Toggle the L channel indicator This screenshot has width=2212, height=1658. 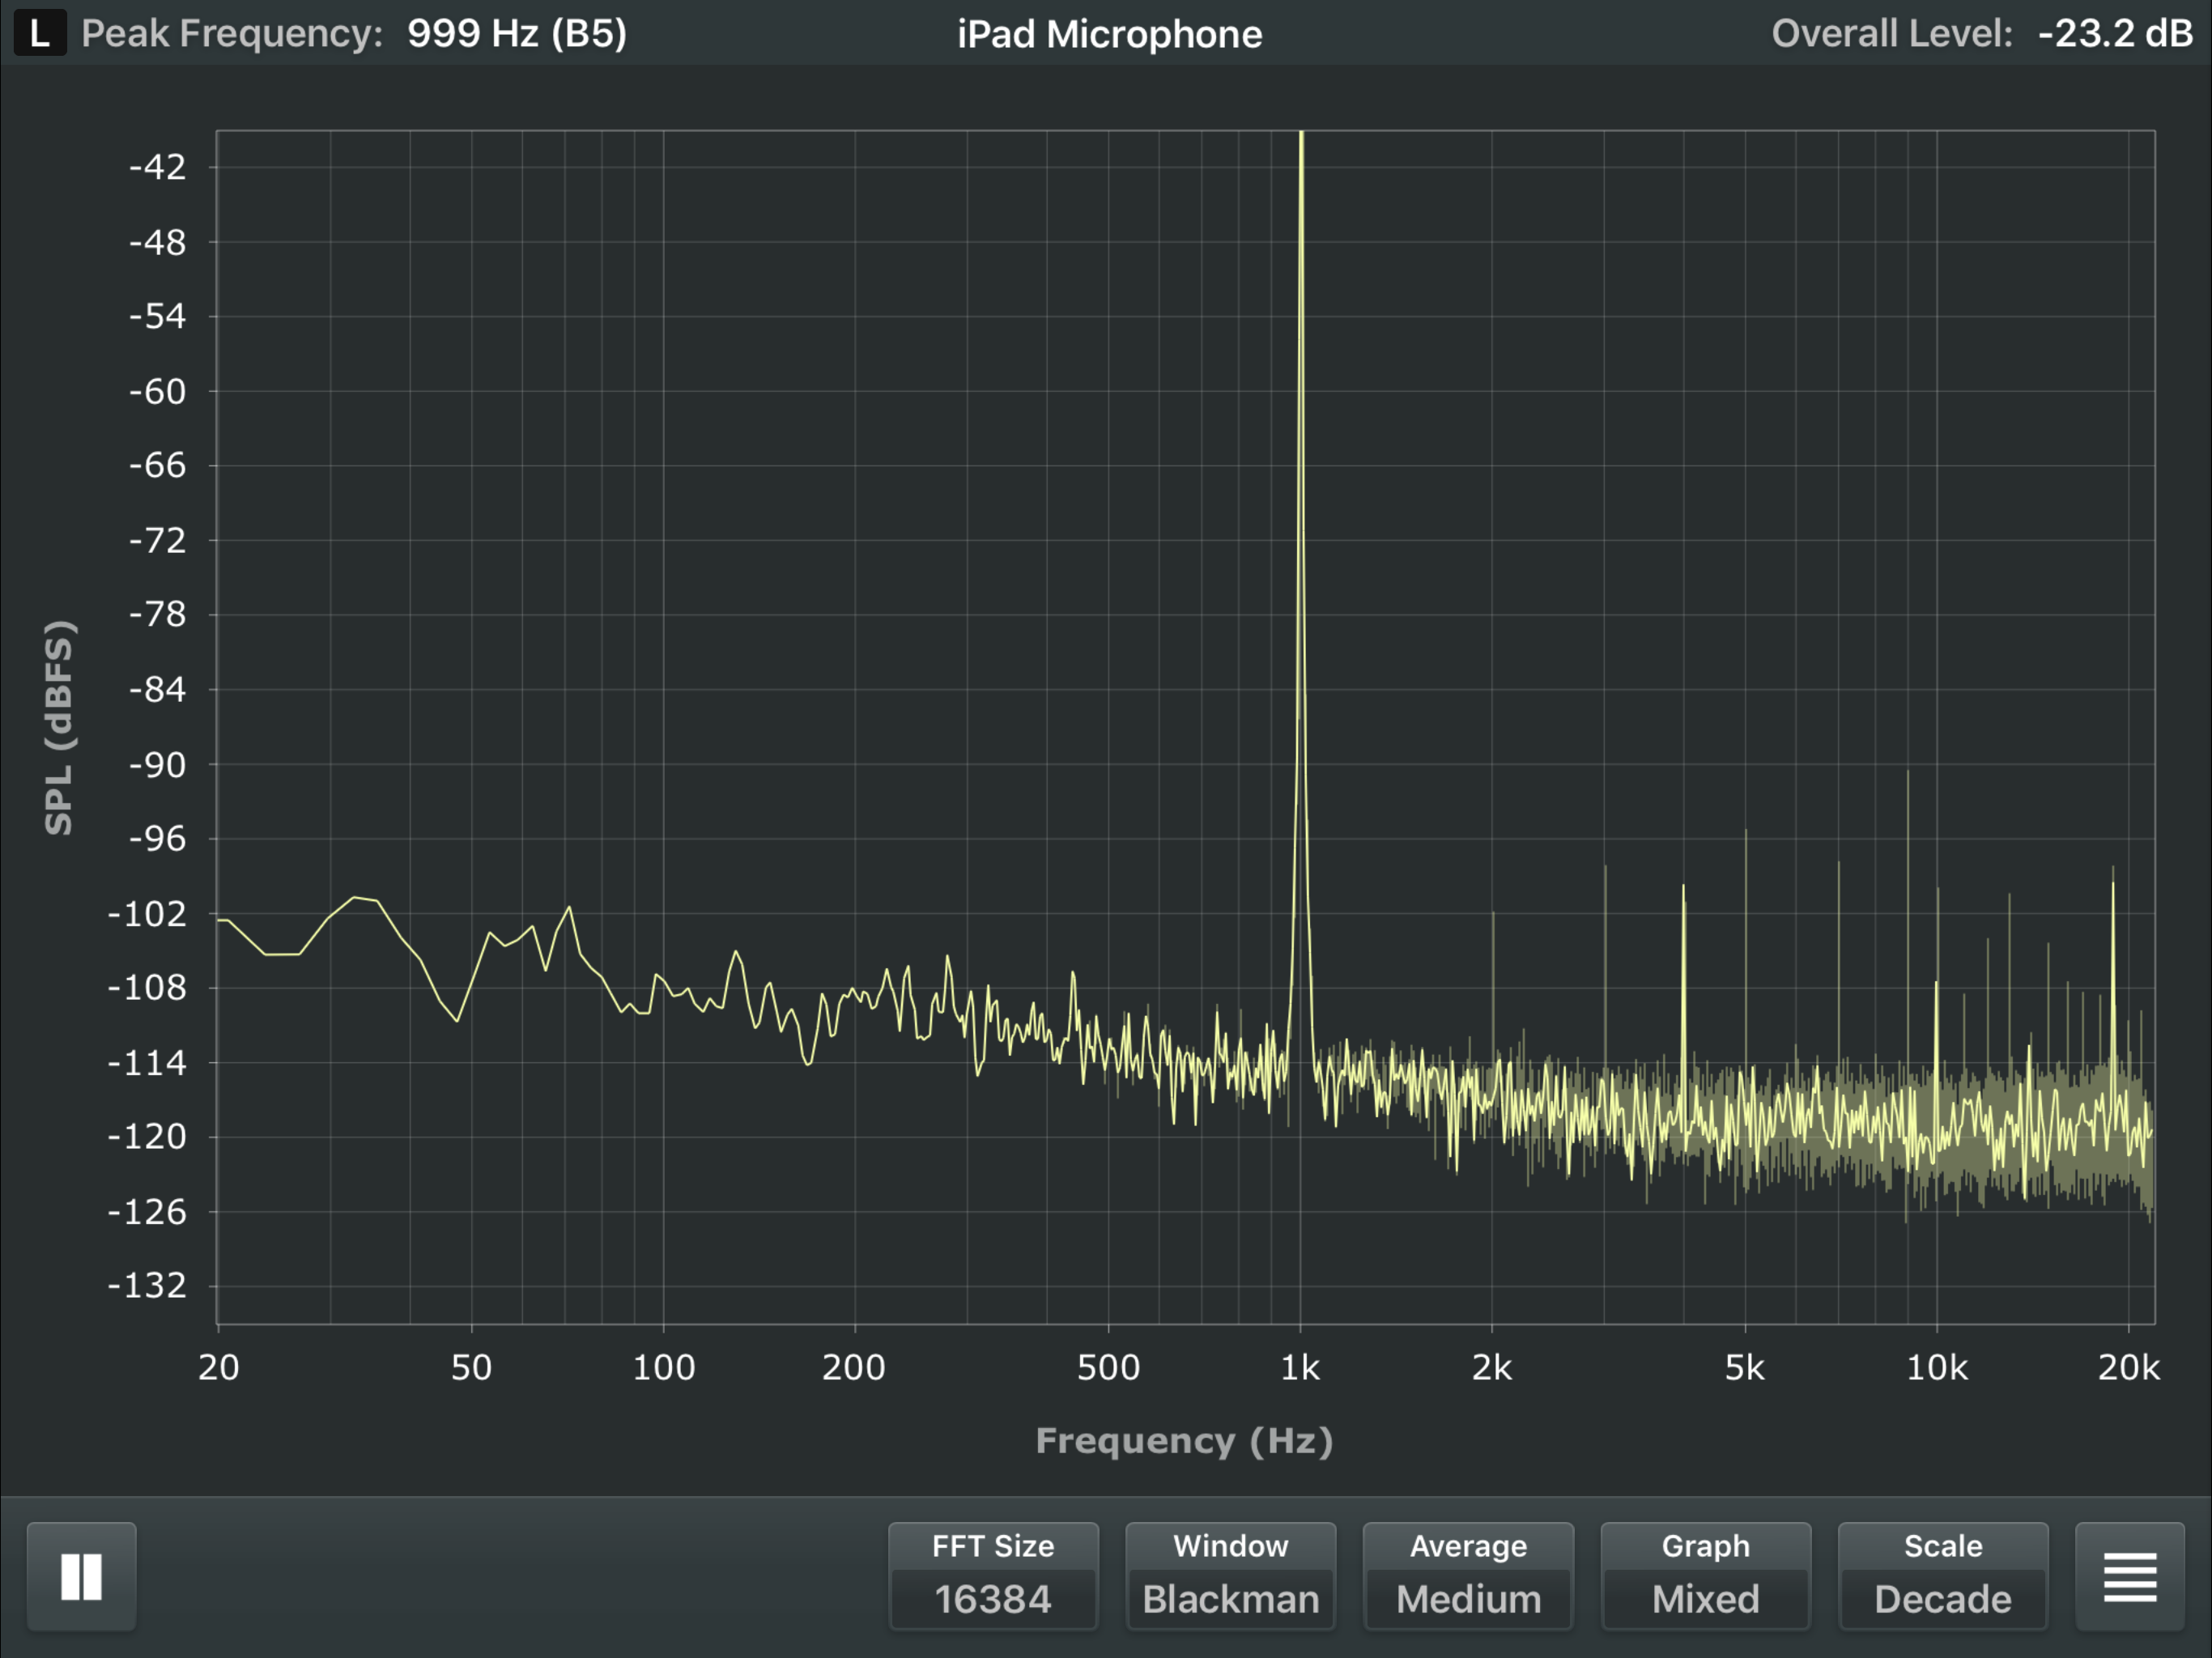click(x=39, y=33)
